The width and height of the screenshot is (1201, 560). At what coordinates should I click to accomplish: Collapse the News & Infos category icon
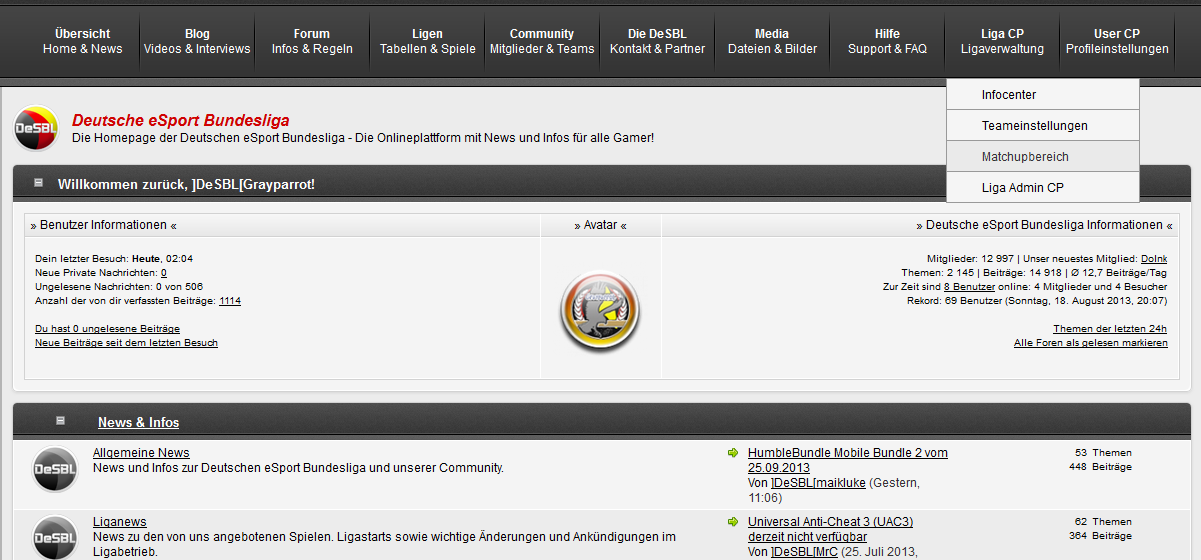coord(60,421)
